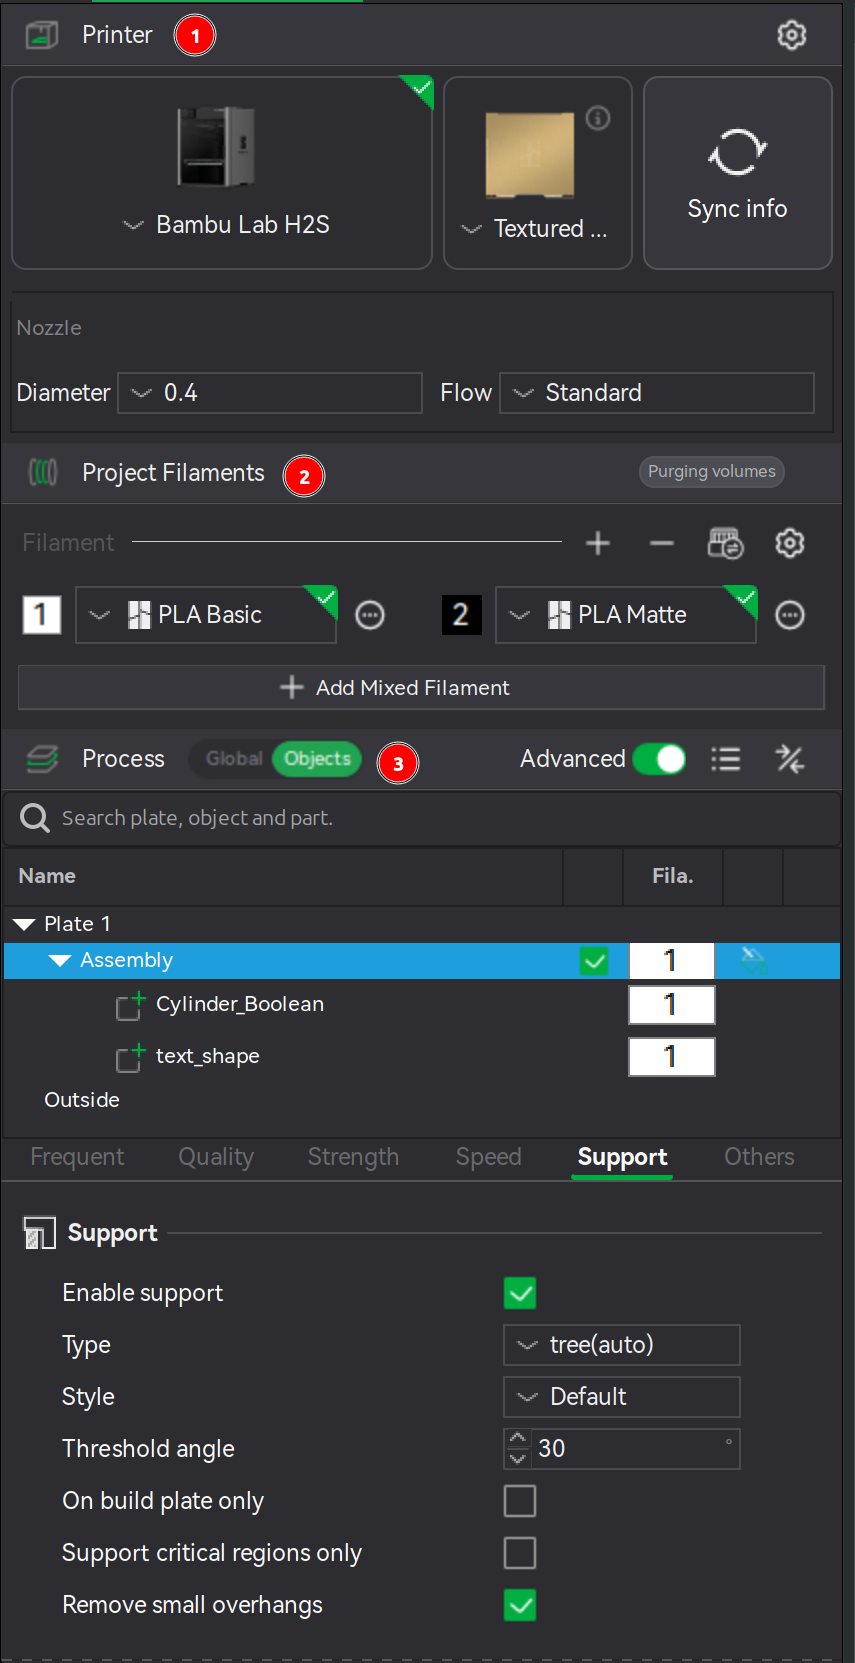
Task: Open more options for PLA Basic
Action: pyautogui.click(x=370, y=614)
